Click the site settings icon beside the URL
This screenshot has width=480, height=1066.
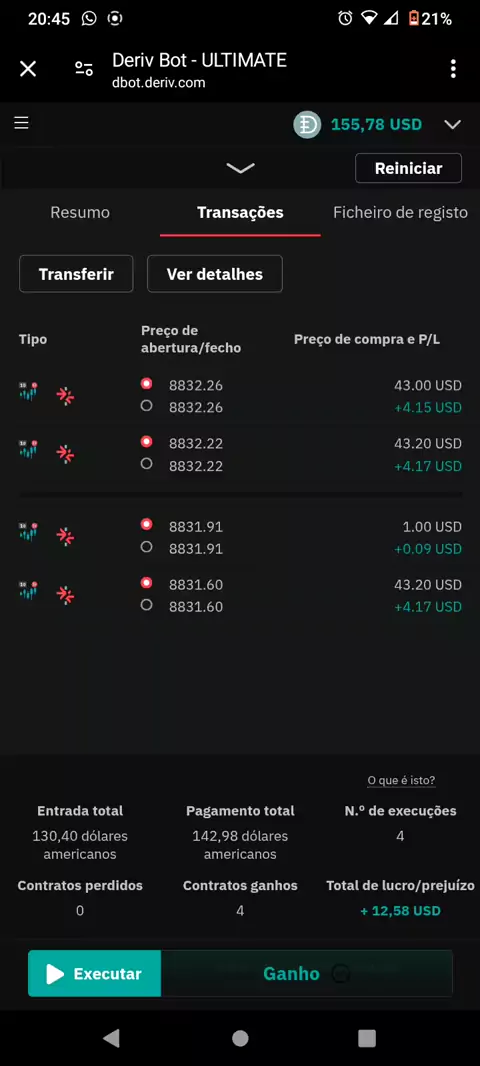click(x=84, y=69)
